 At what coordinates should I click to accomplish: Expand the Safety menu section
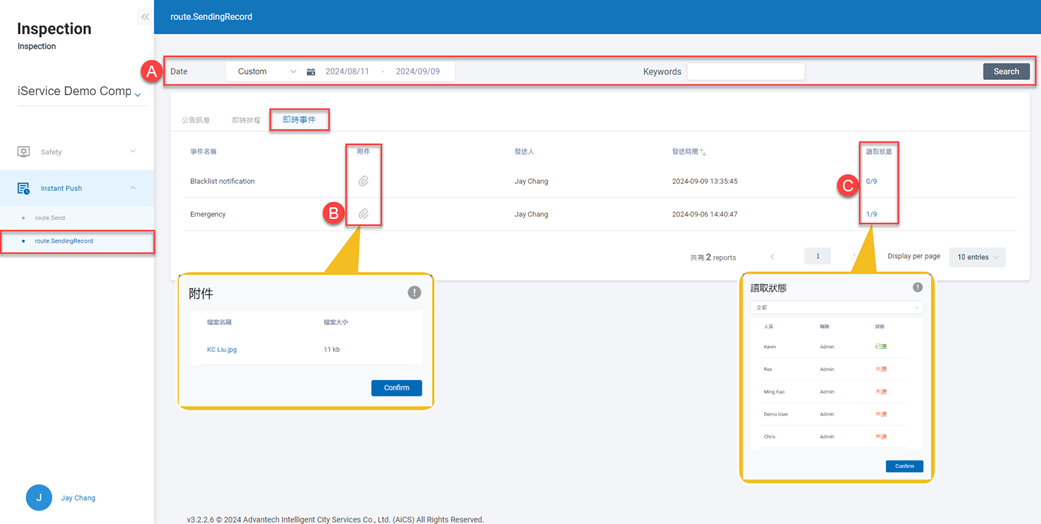pyautogui.click(x=133, y=152)
